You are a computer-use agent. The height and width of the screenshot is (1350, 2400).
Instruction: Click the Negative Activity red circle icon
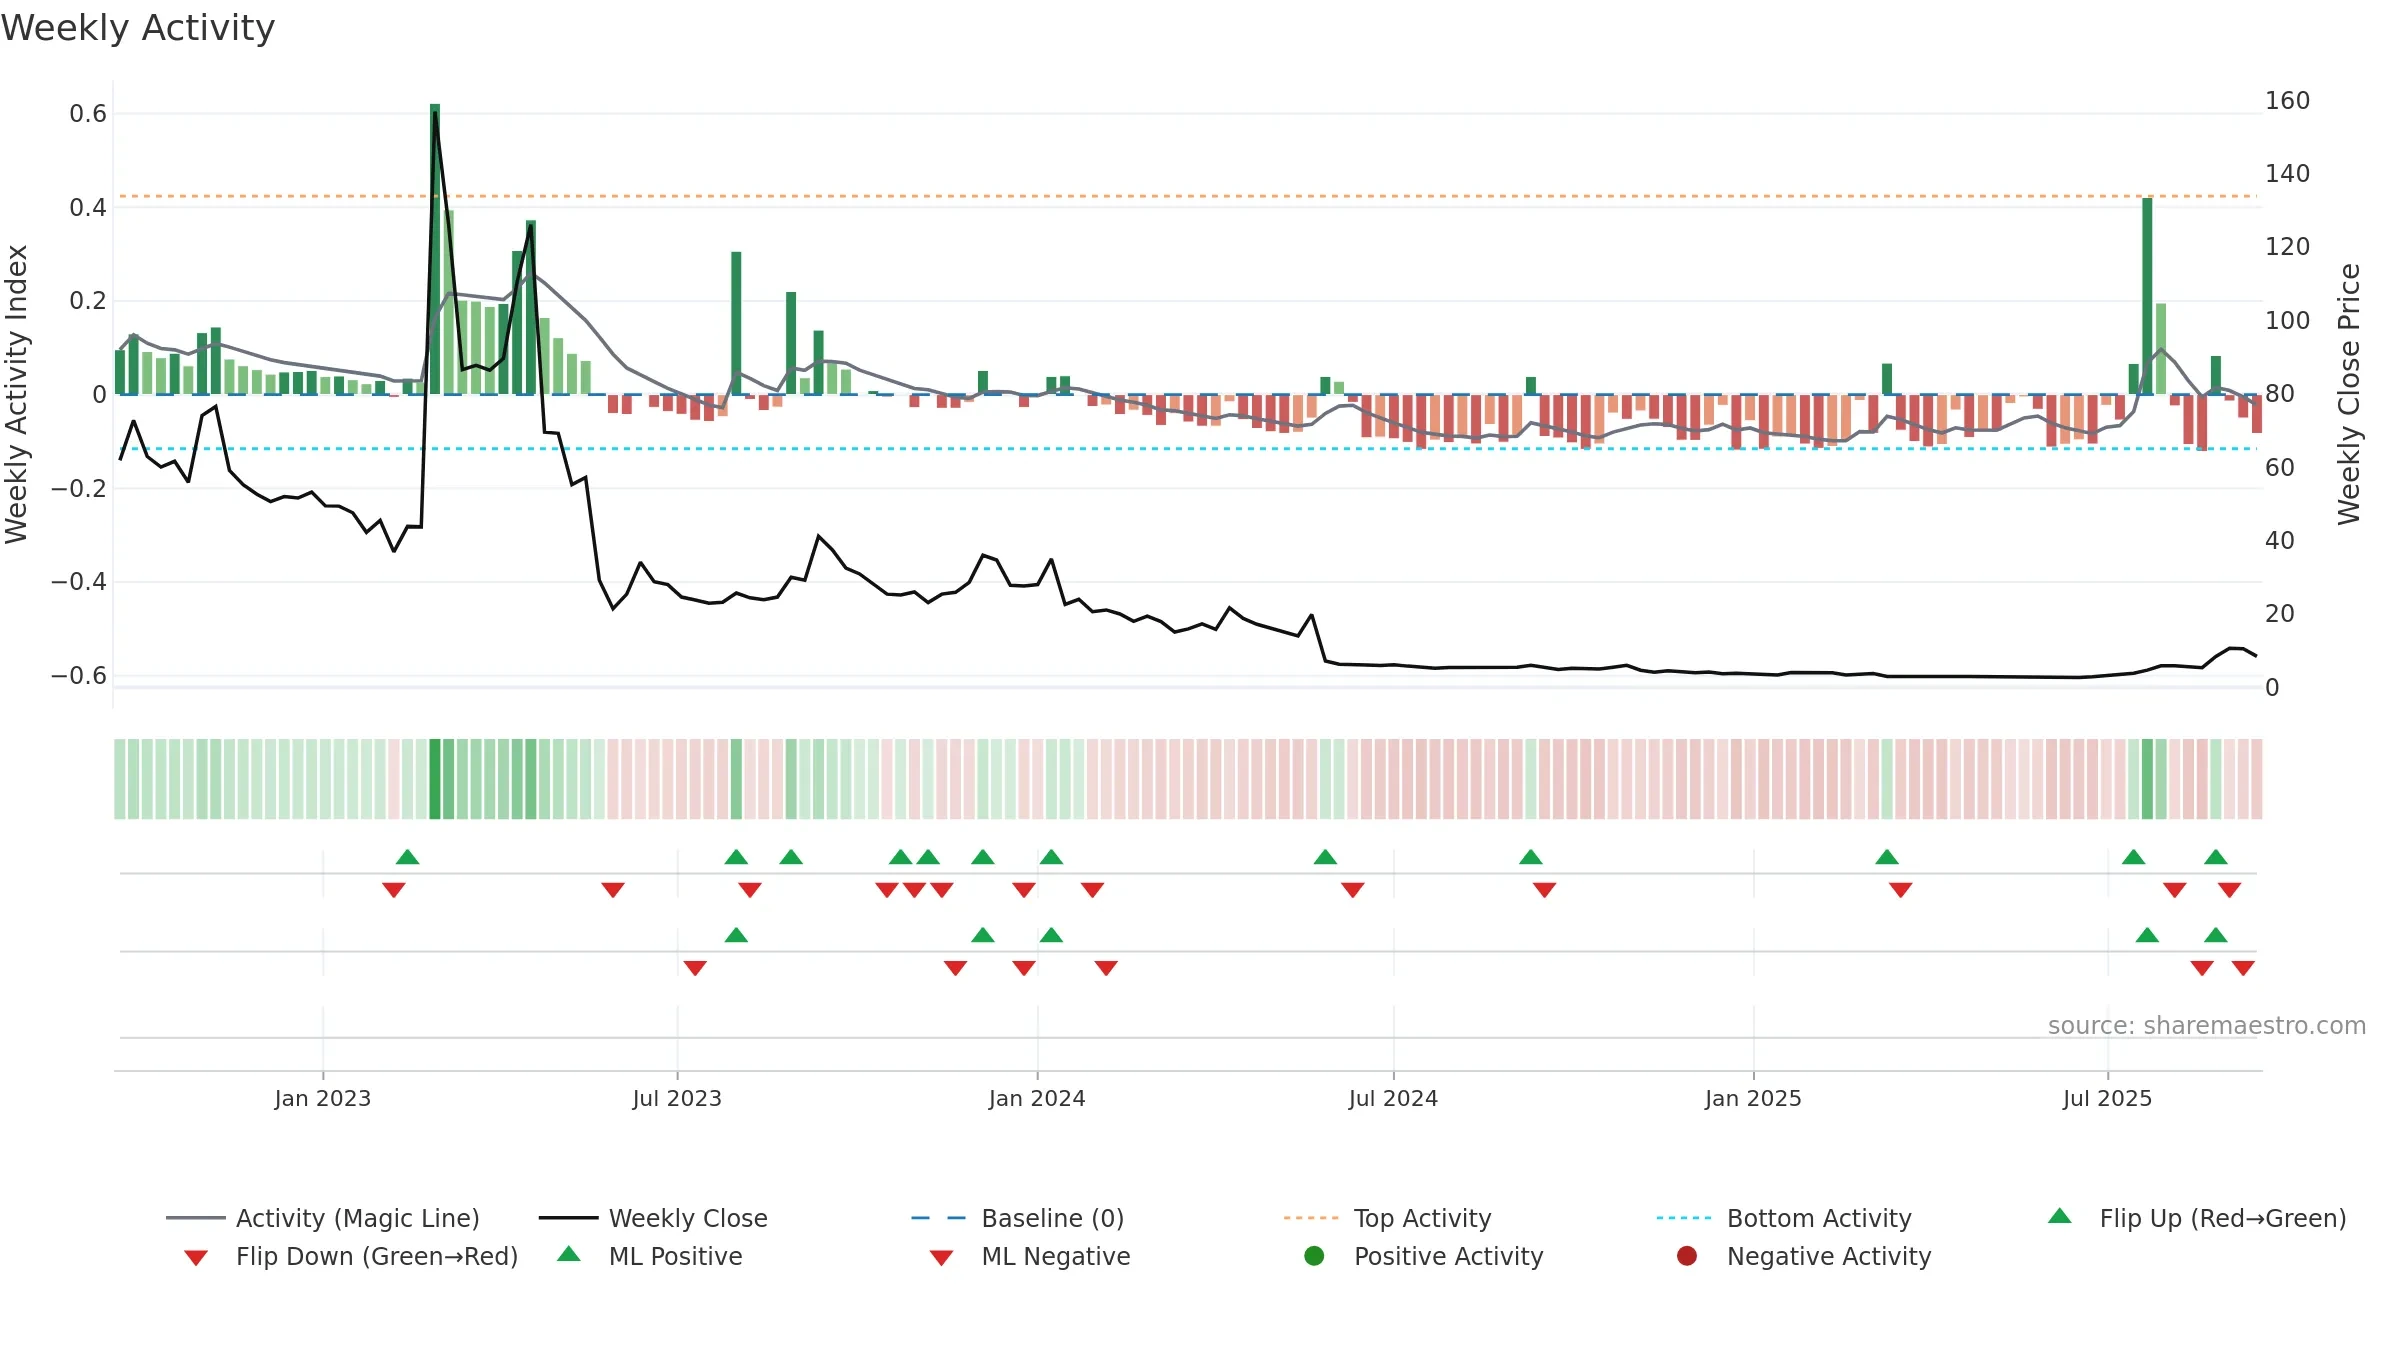(1687, 1256)
